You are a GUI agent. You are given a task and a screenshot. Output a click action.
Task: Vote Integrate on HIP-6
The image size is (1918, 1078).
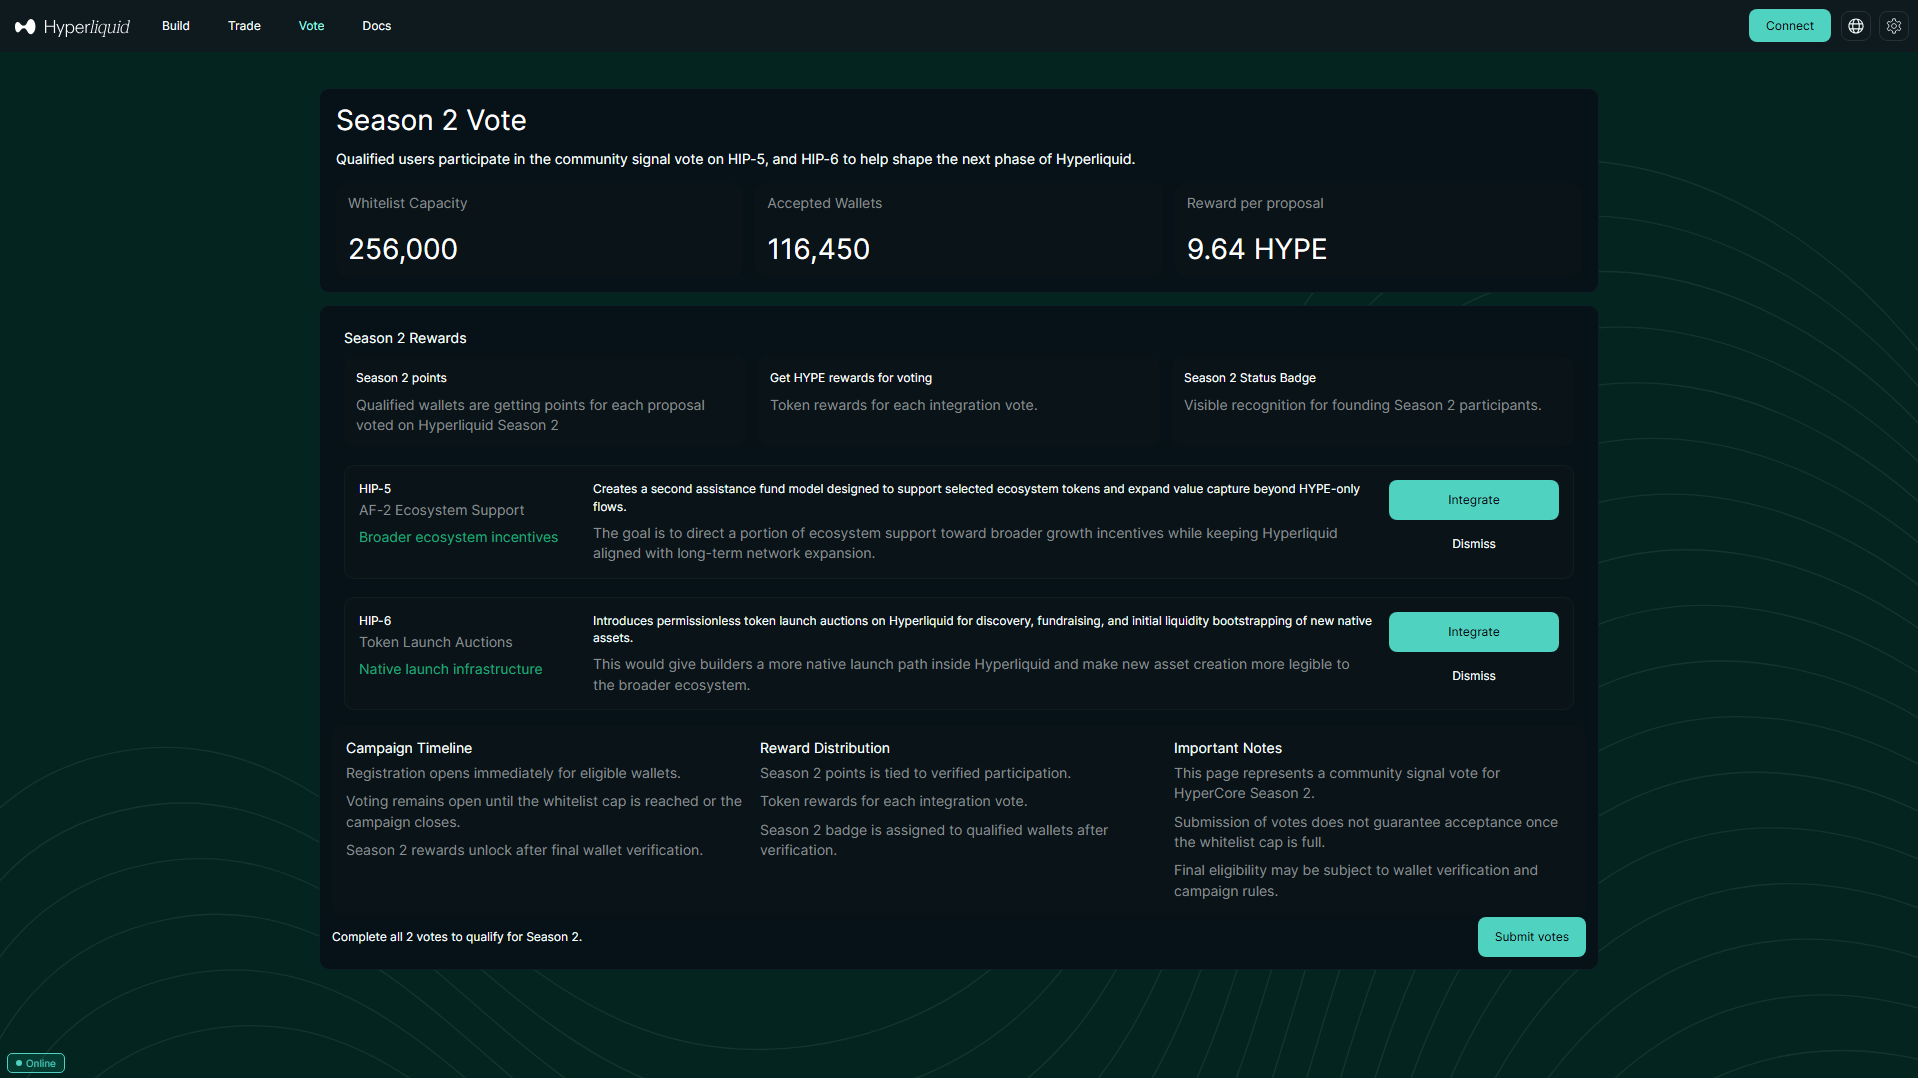(x=1473, y=632)
